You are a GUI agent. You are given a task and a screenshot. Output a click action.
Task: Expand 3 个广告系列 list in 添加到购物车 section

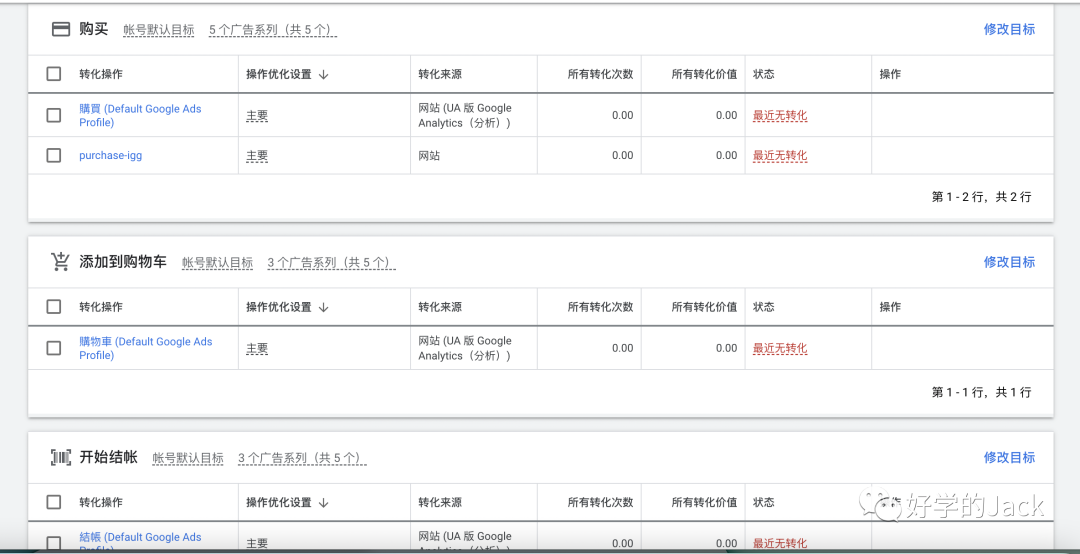[x=331, y=263]
